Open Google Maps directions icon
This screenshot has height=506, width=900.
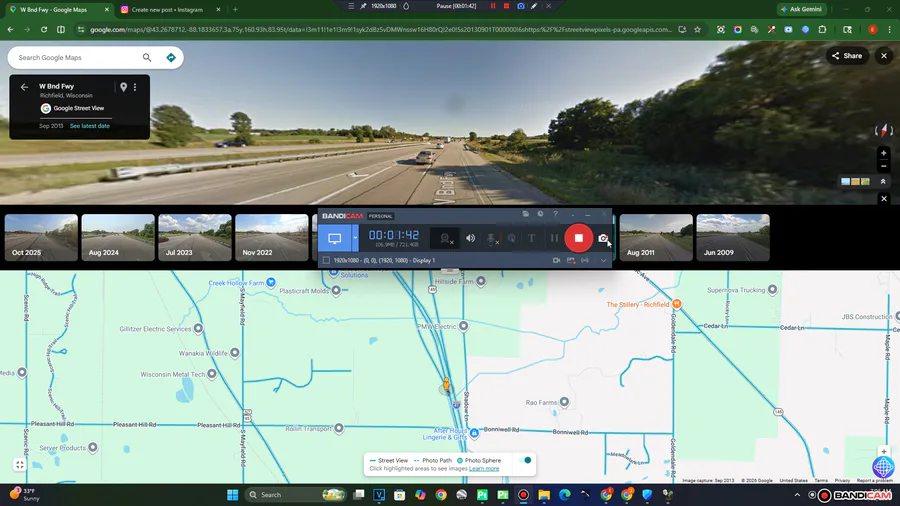click(170, 57)
